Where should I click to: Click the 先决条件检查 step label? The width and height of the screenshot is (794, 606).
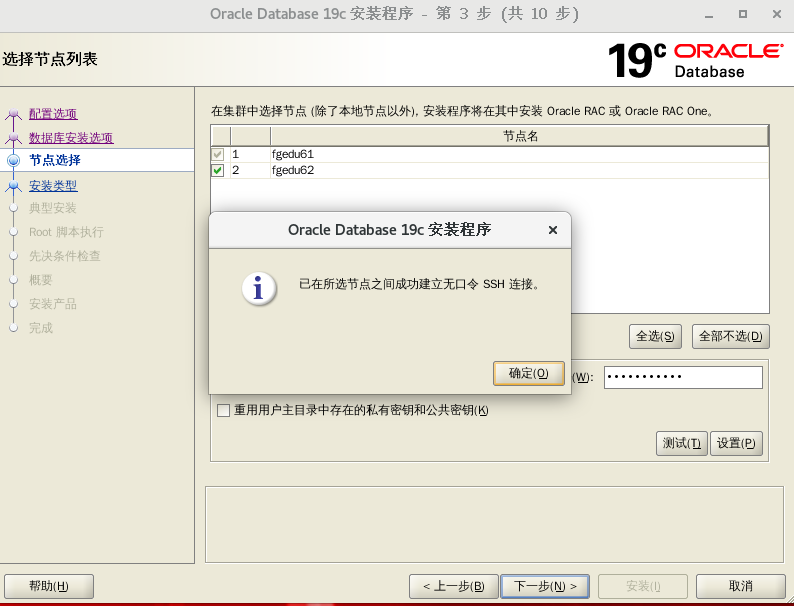coord(65,256)
